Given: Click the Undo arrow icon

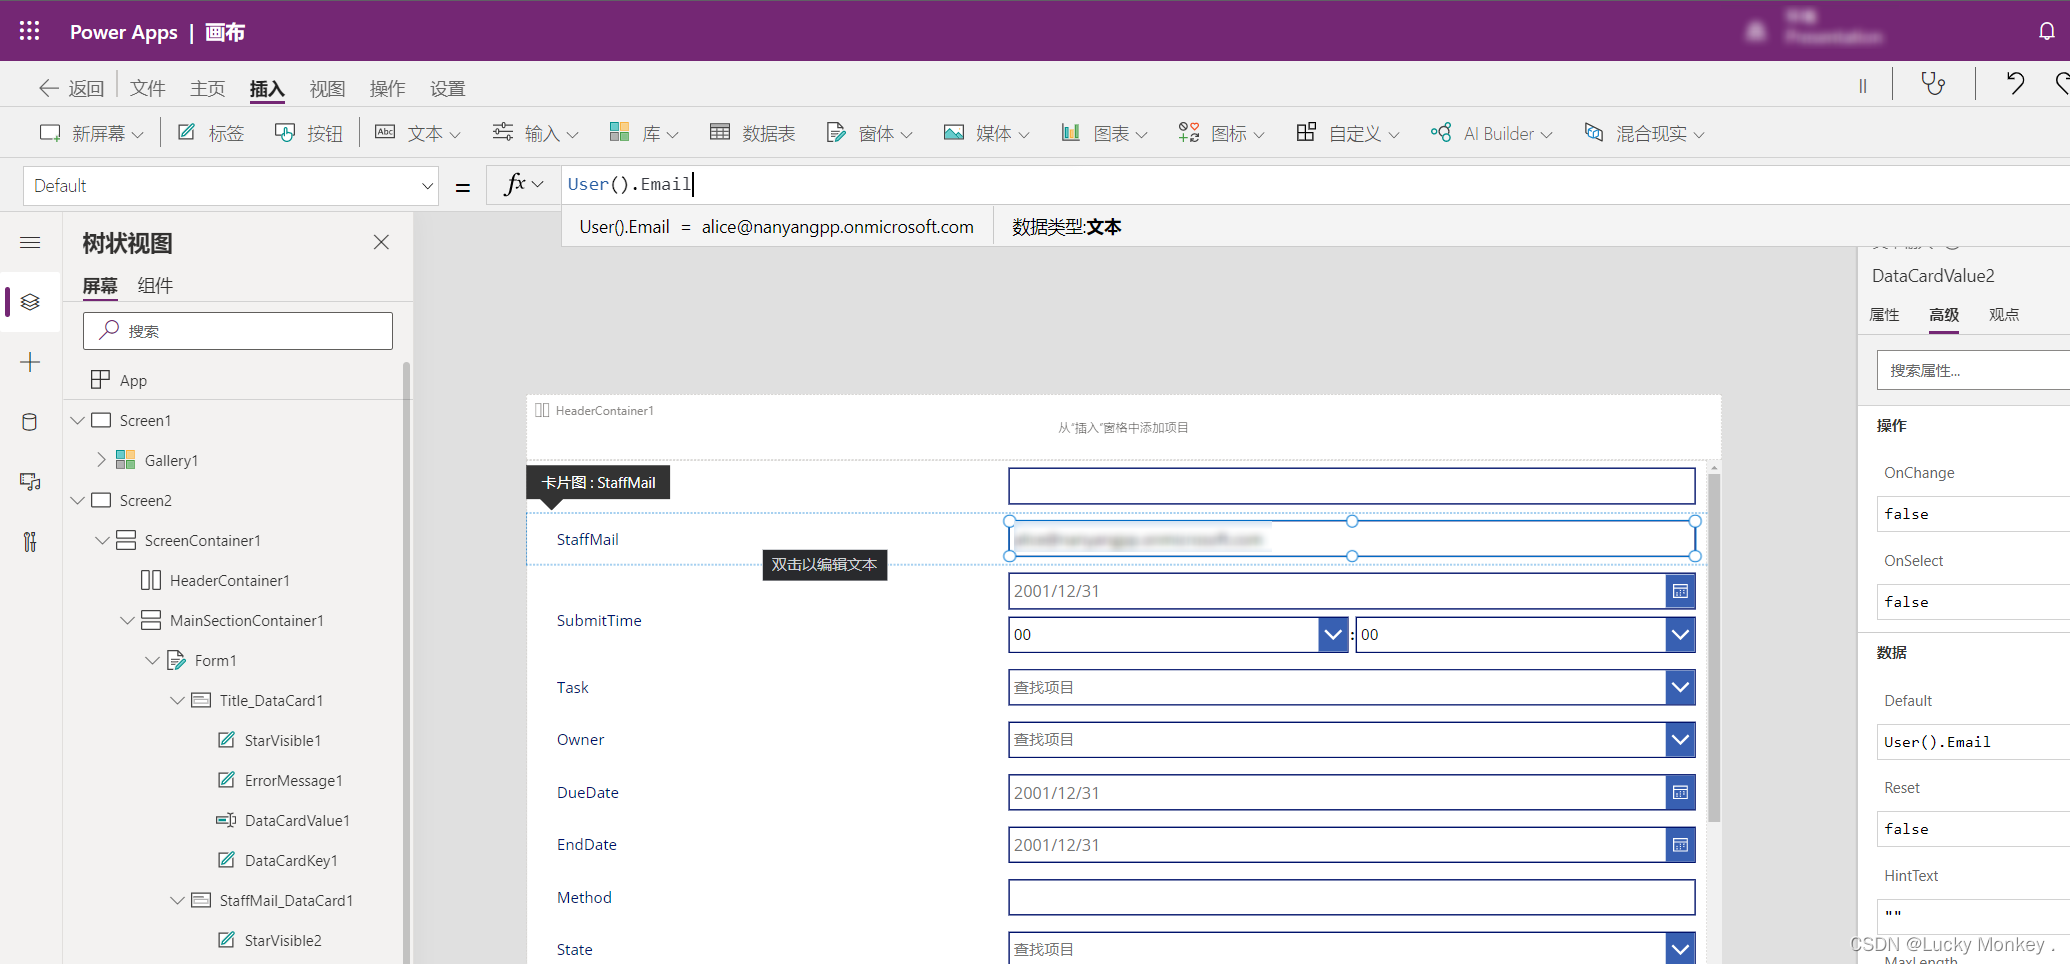Looking at the screenshot, I should [x=2015, y=84].
